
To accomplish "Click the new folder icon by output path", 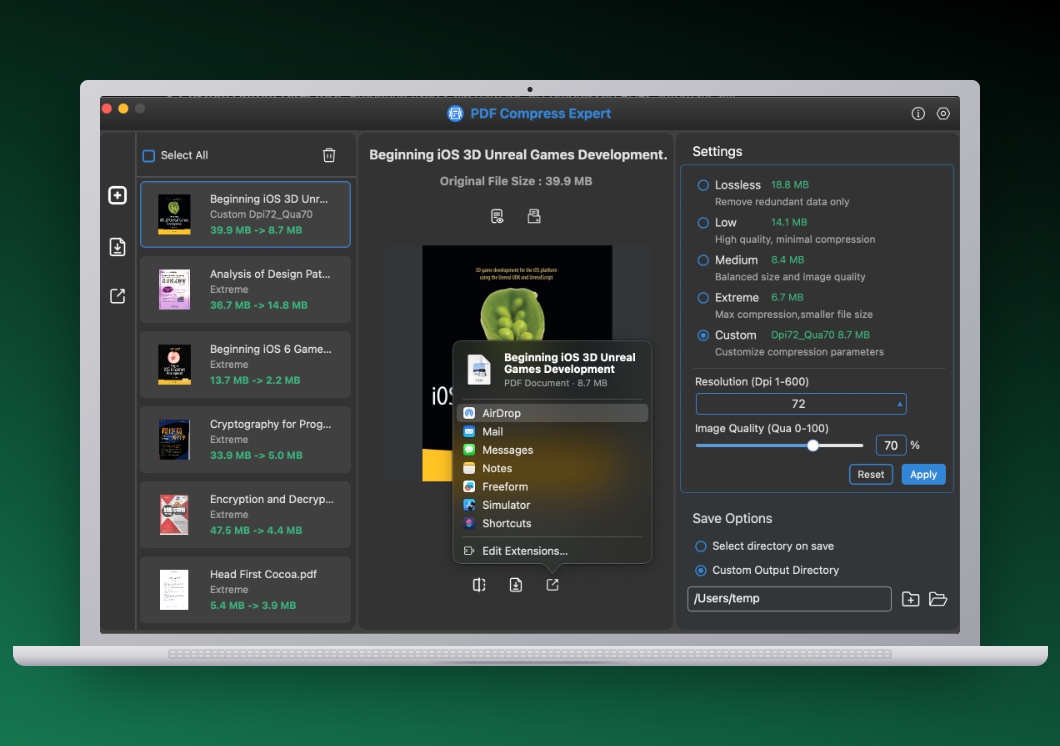I will pos(910,599).
